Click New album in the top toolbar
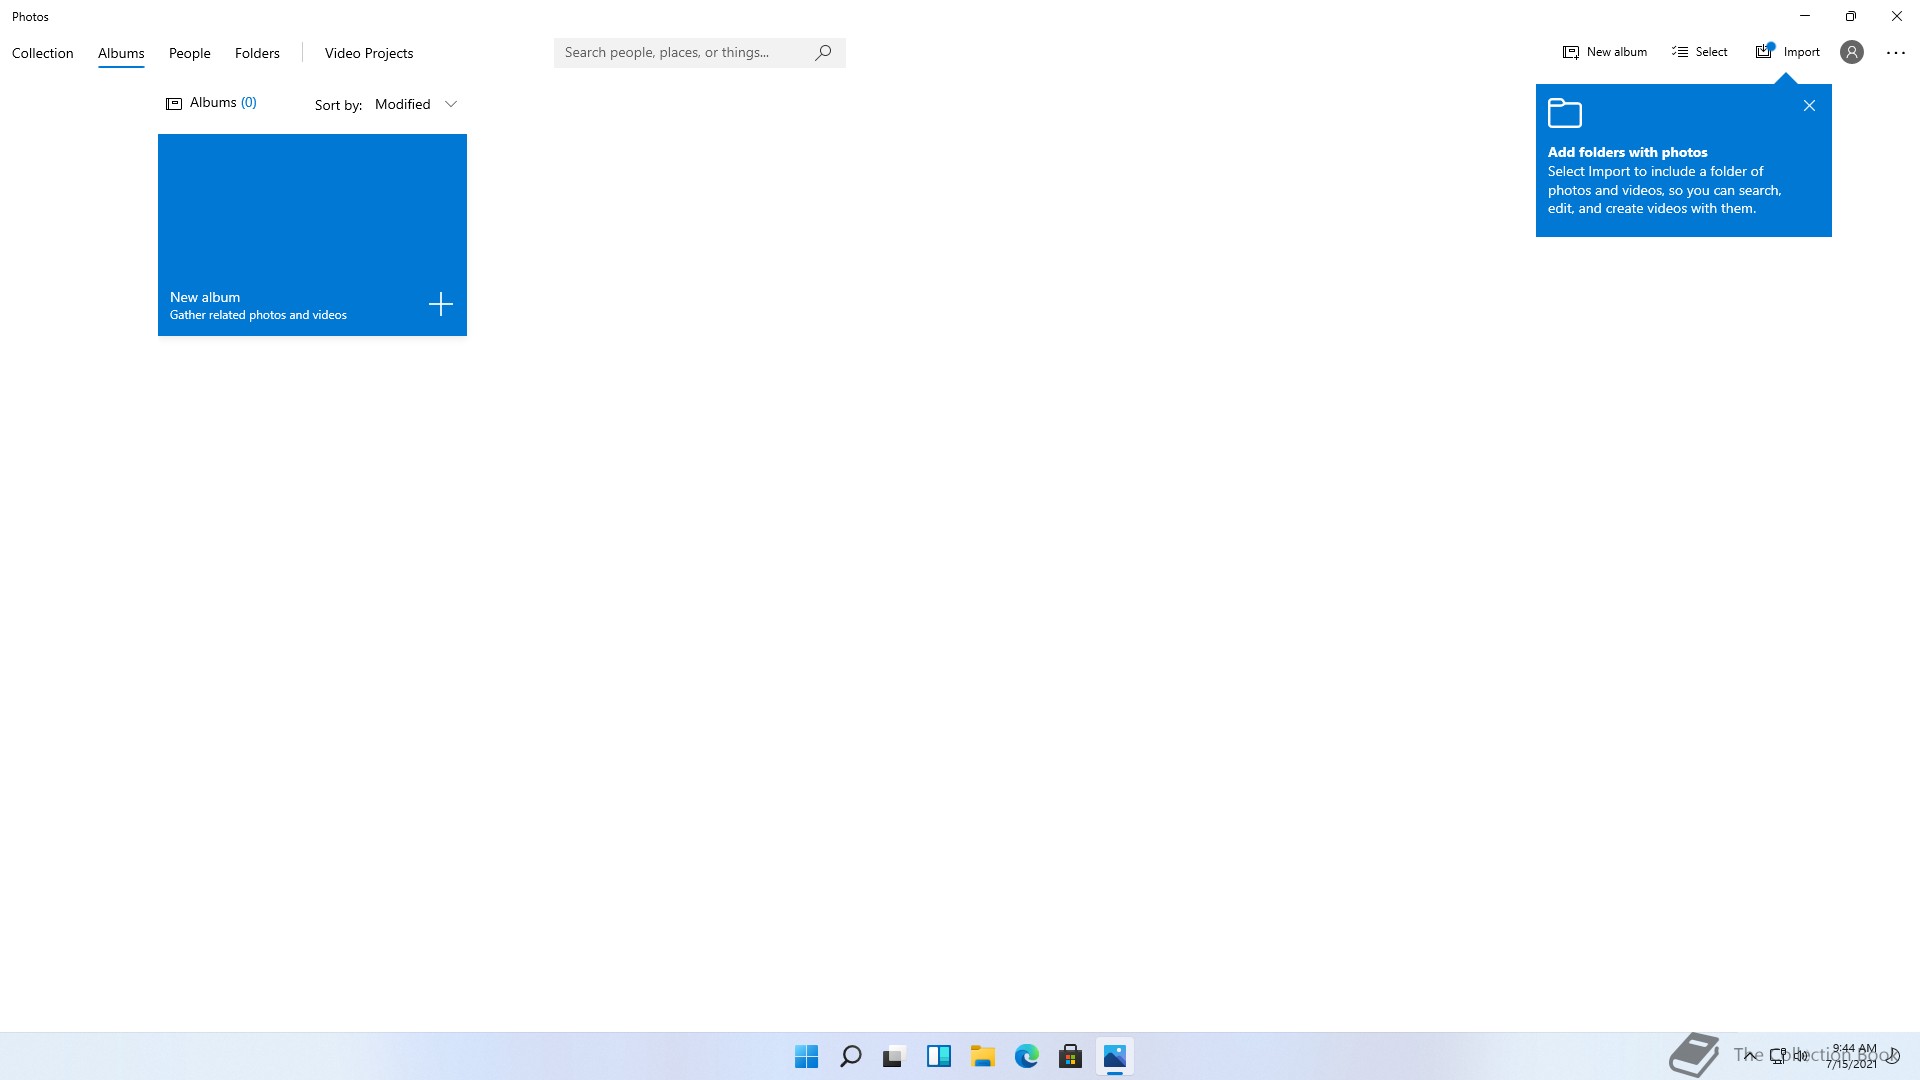This screenshot has width=1920, height=1080. click(1604, 52)
